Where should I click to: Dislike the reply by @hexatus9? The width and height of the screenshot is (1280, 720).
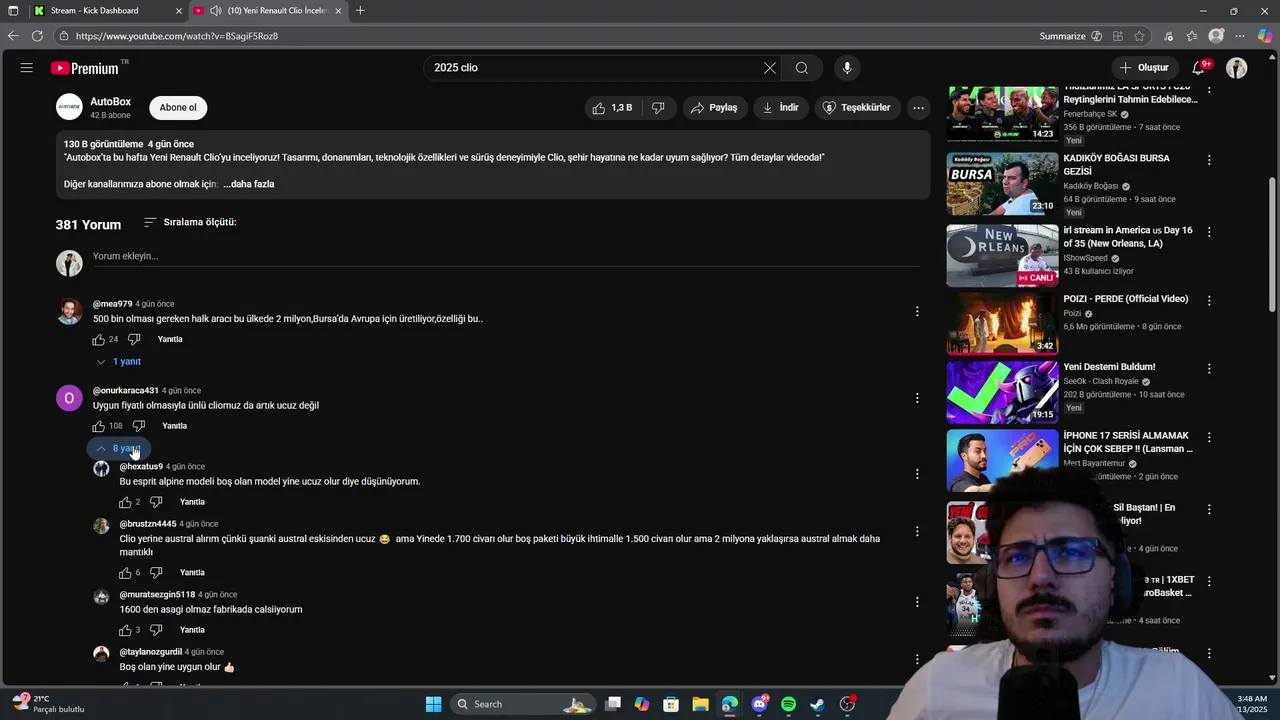click(156, 502)
